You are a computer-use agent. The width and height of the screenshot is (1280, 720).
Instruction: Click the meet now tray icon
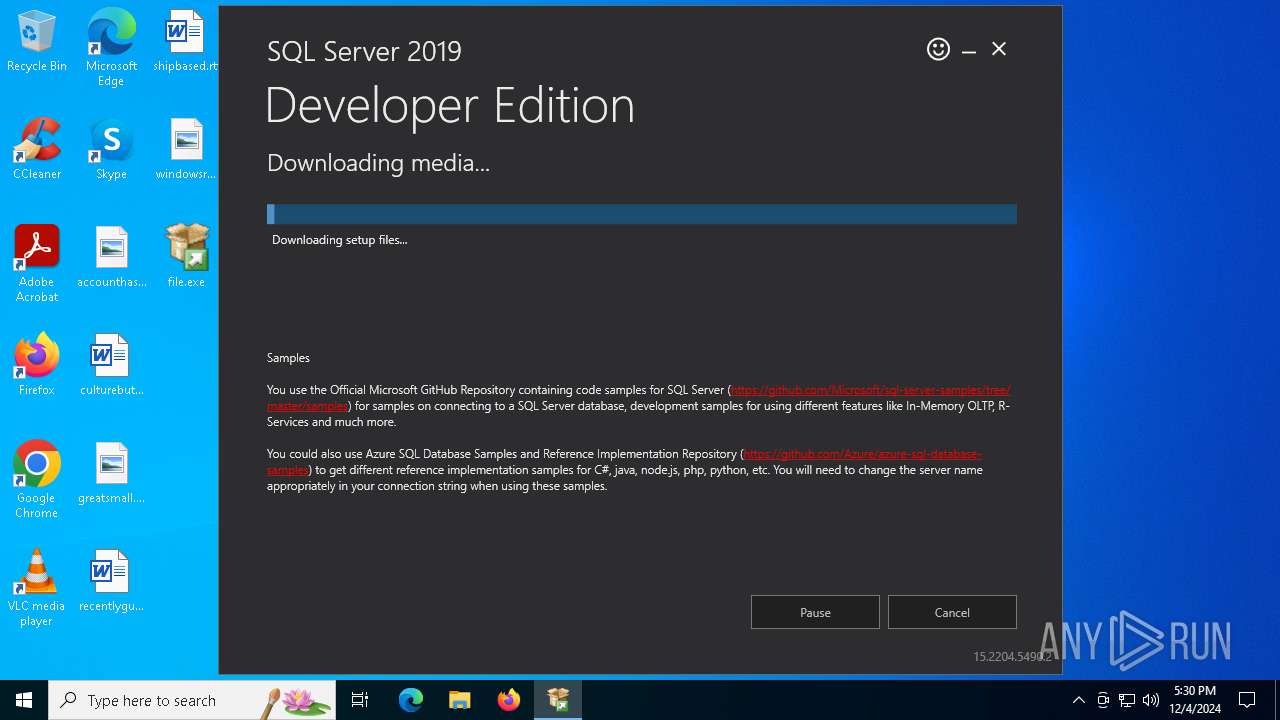tap(1103, 700)
